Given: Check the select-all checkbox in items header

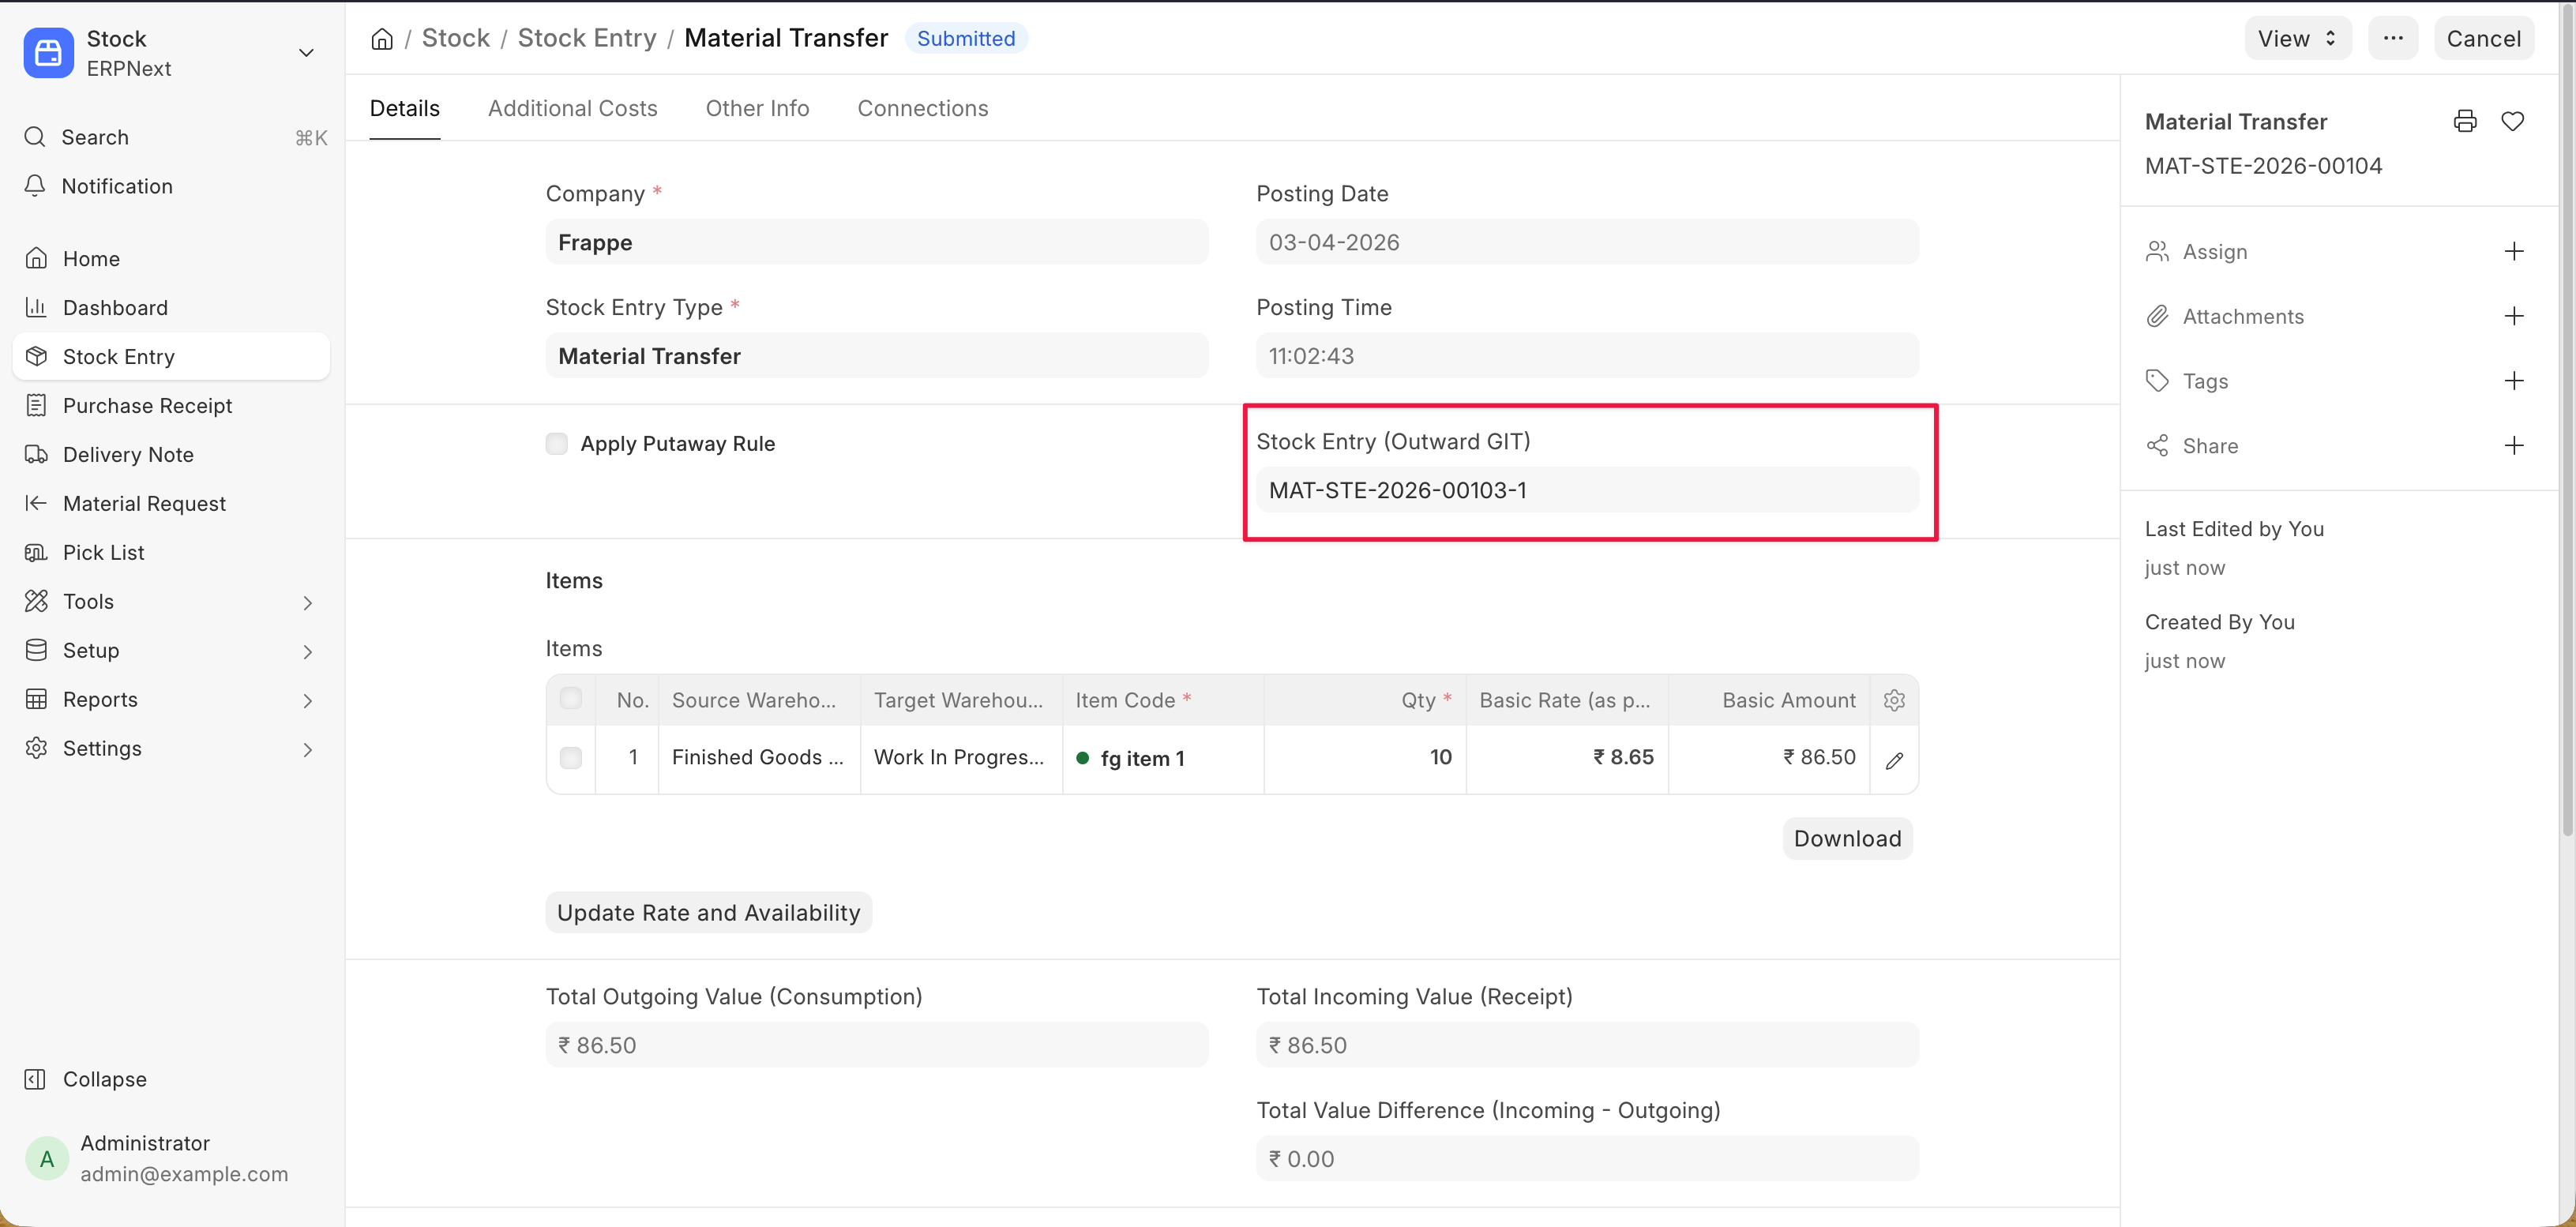Looking at the screenshot, I should [571, 699].
